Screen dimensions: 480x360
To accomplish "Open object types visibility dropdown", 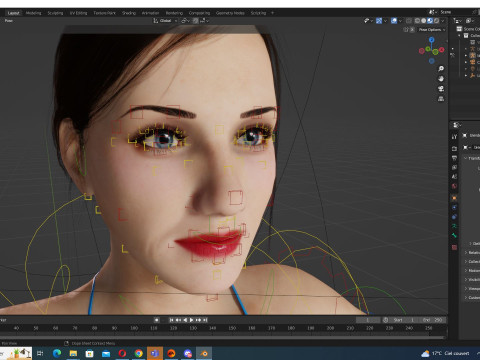I will click(368, 21).
